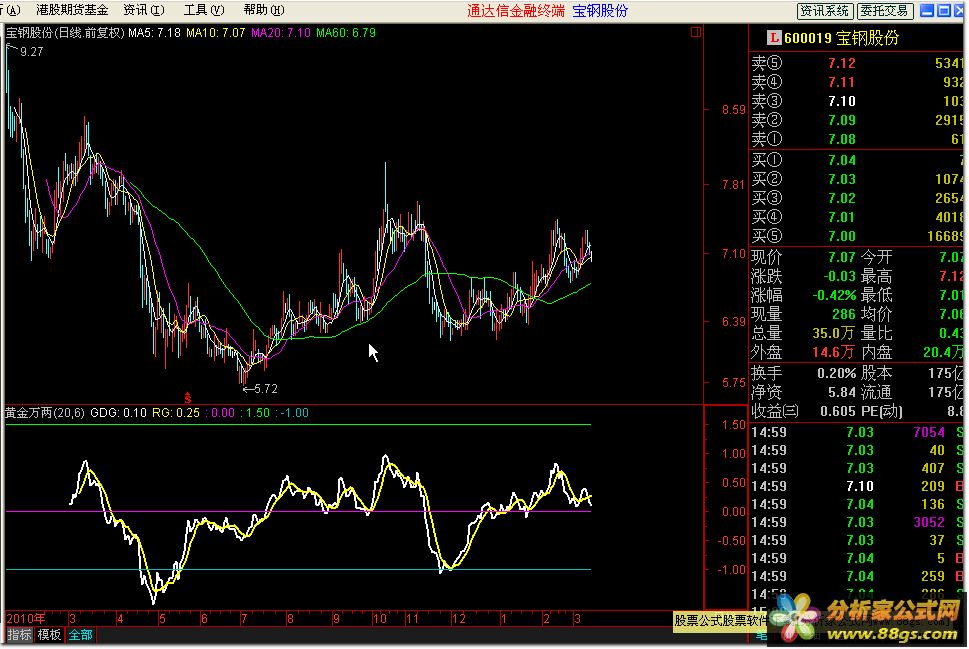969x649 pixels.
Task: Click the 600019 宝钢股份 stock header
Action: pos(841,38)
